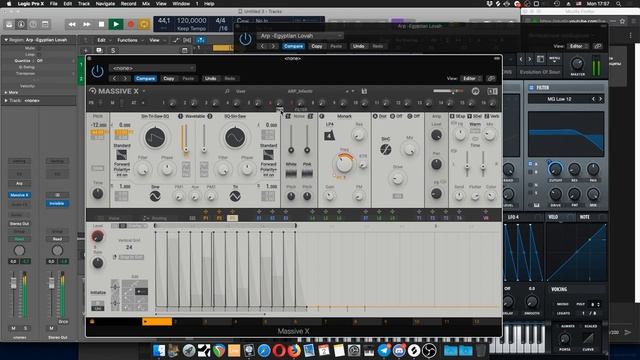Toggle the Dist insert effect on/off

coord(375,116)
